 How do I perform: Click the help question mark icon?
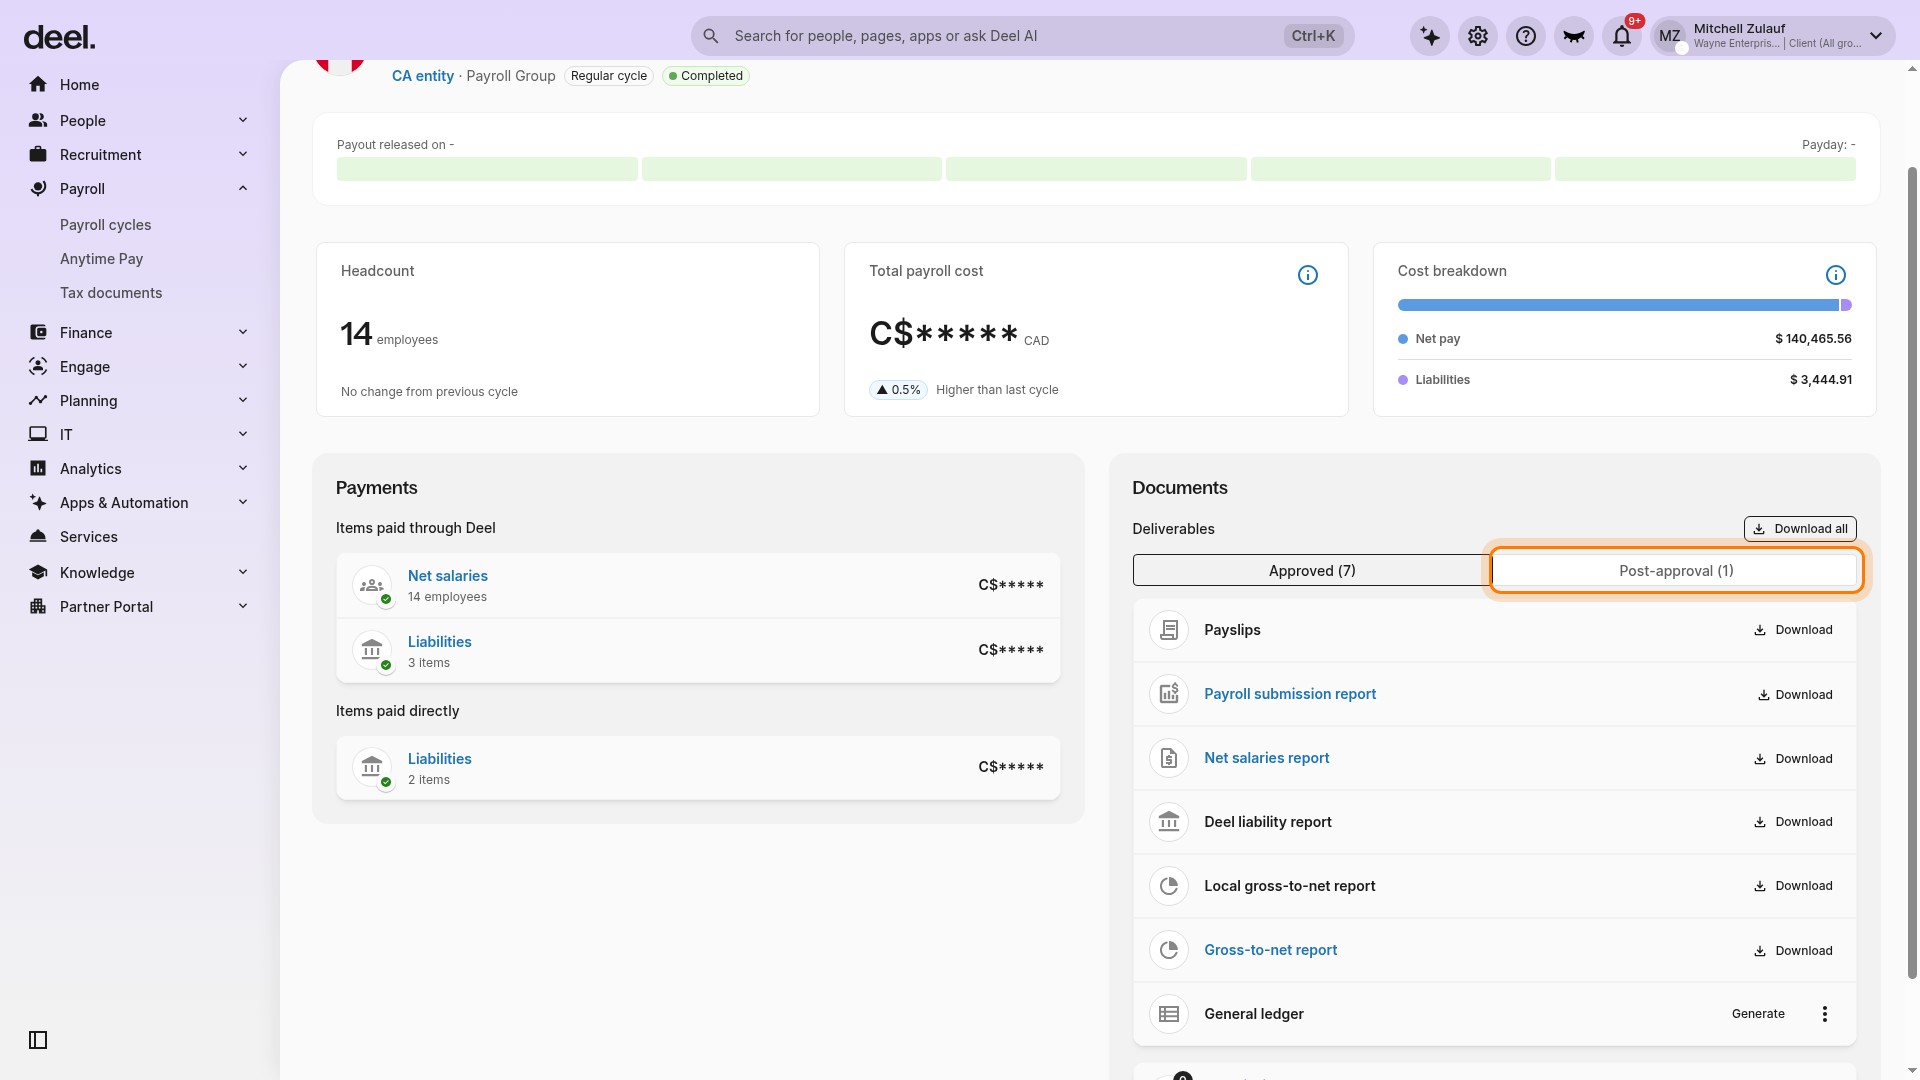coord(1526,36)
